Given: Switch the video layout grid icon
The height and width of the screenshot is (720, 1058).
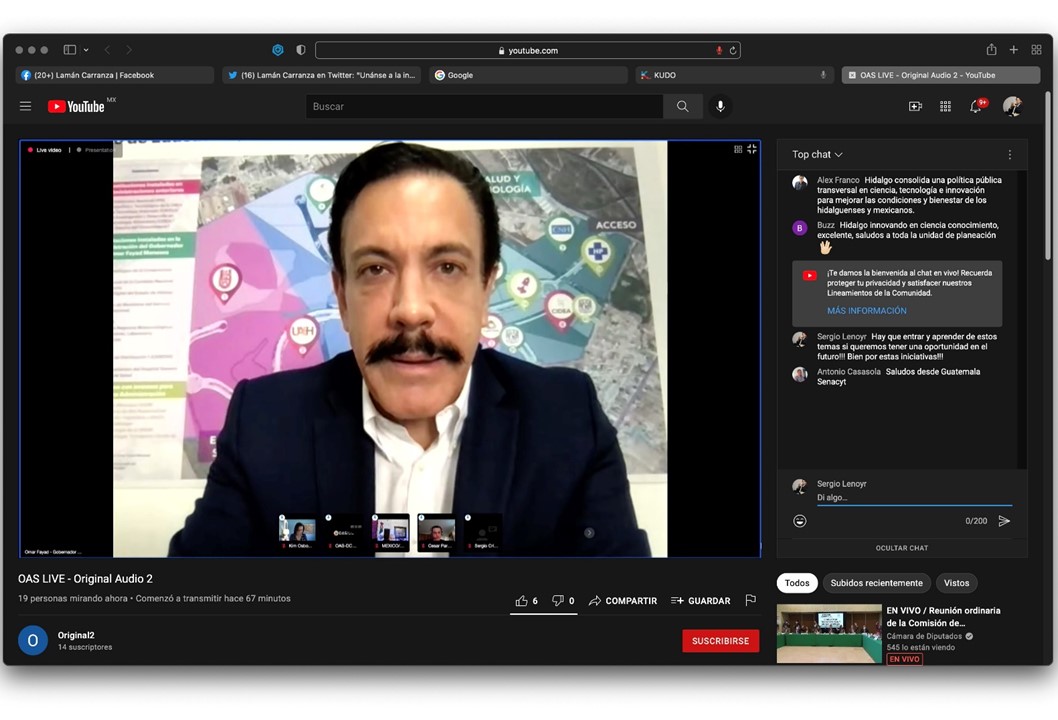Looking at the screenshot, I should [x=738, y=149].
